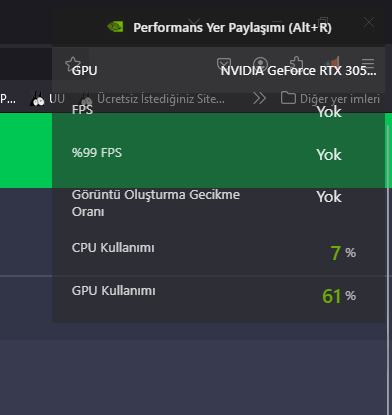This screenshot has height=415, width=392.
Task: Click the CPU Kullanımı percentage value
Action: (343, 253)
